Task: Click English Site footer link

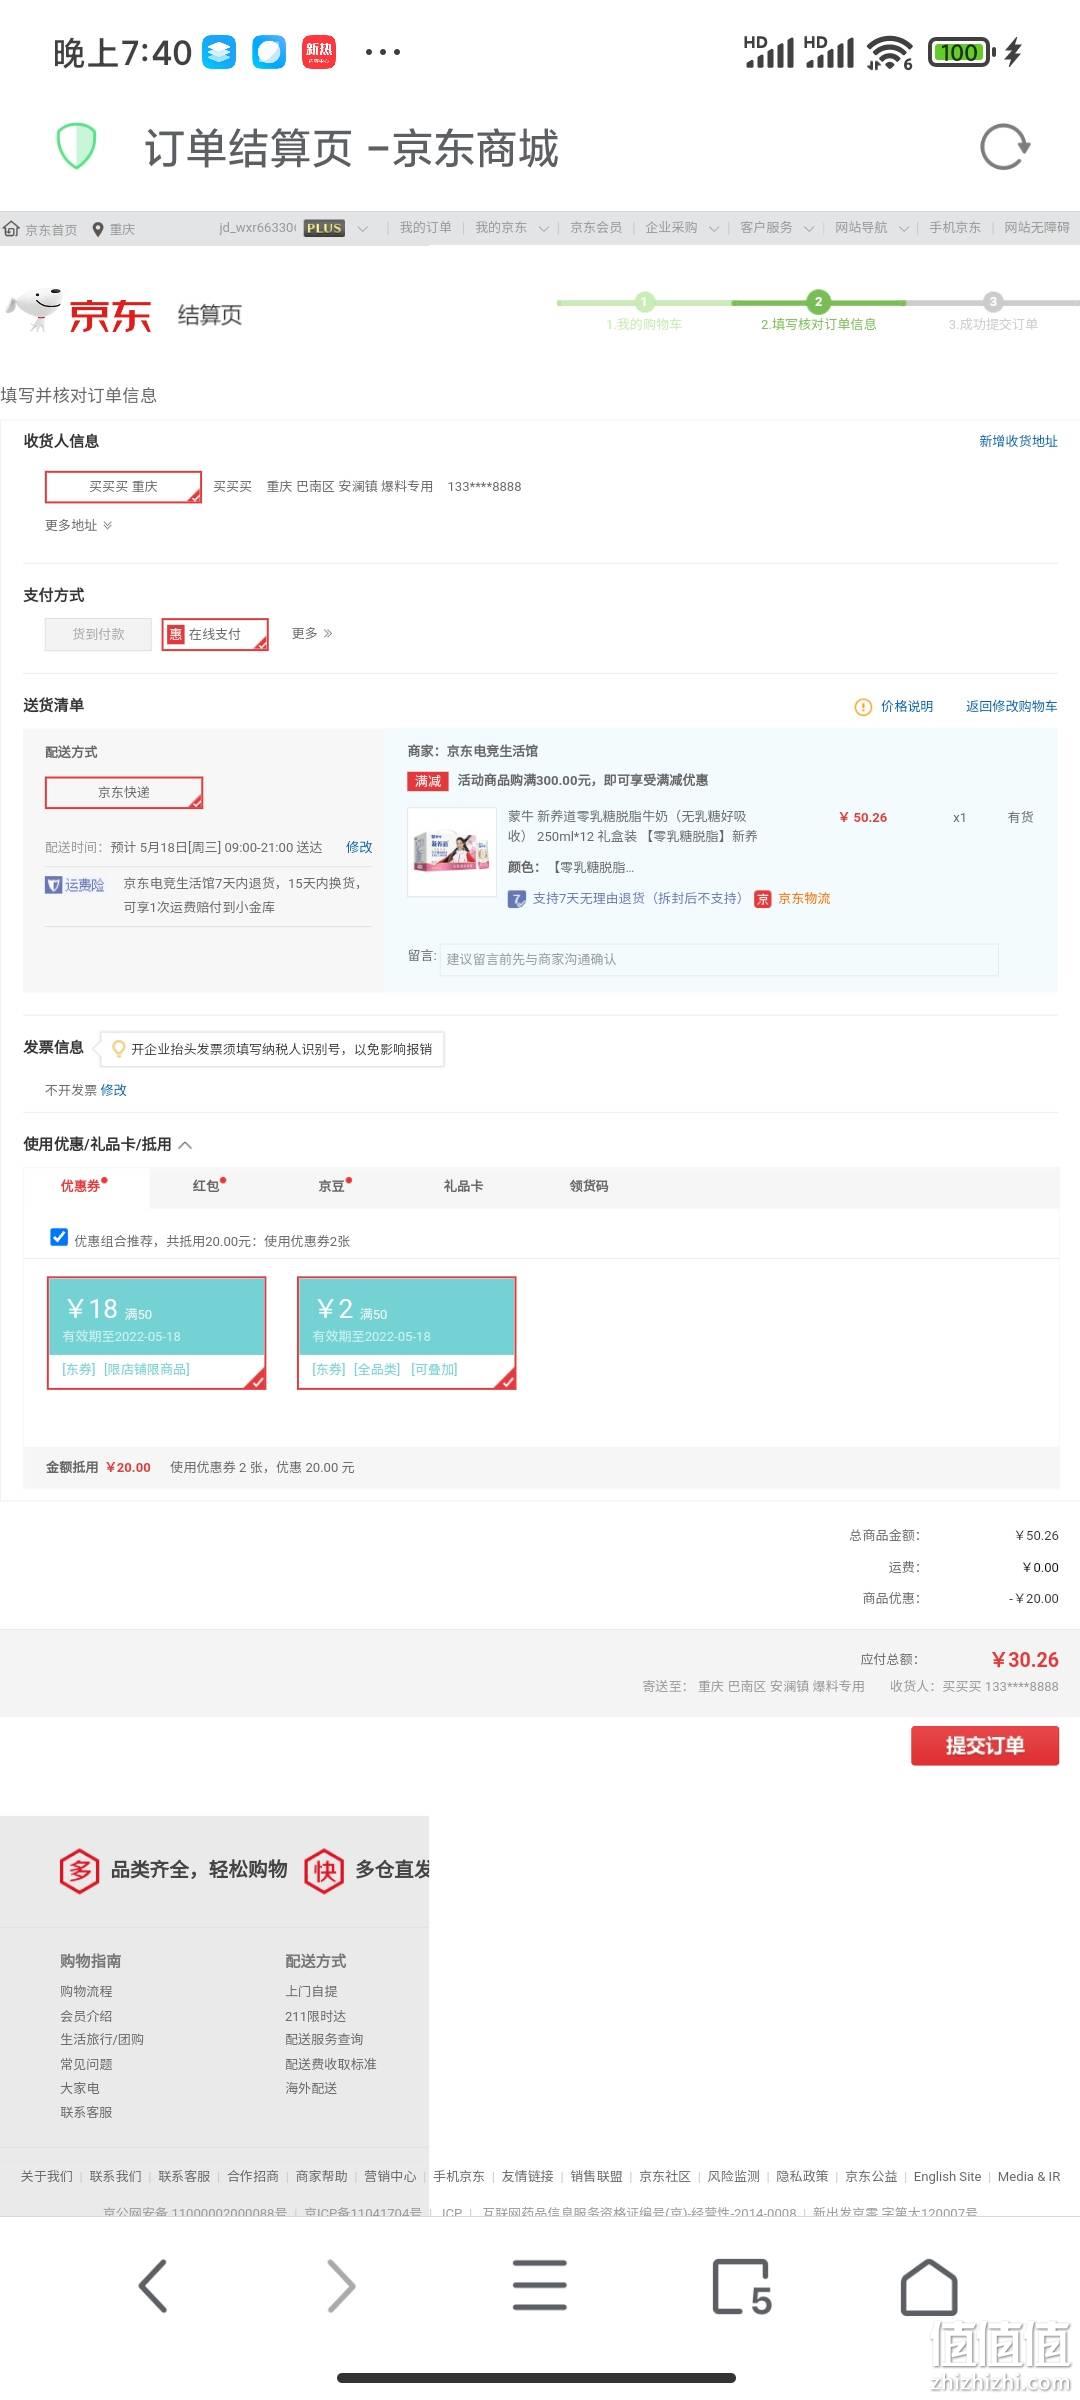Action: click(947, 2177)
